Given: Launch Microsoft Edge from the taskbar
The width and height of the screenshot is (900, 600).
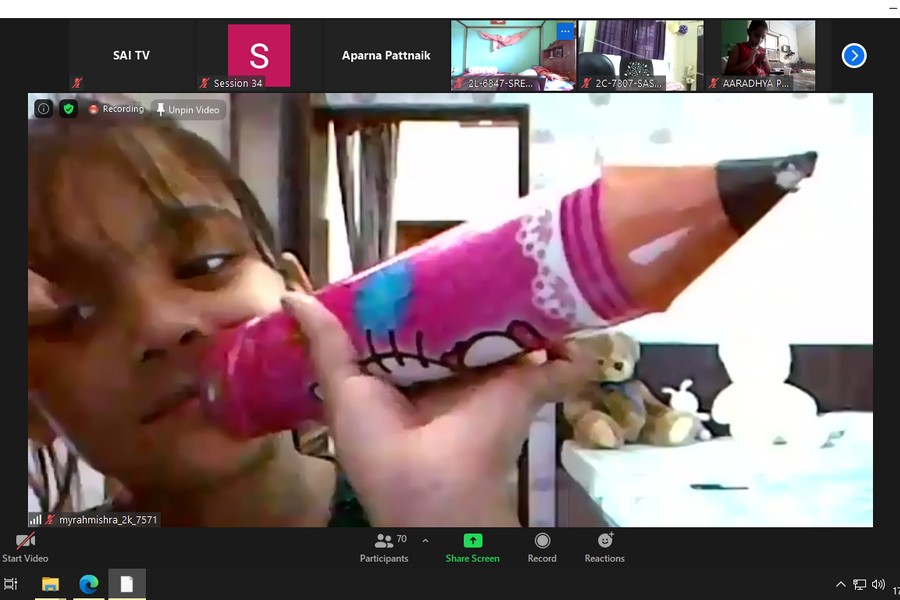Looking at the screenshot, I should 88,585.
